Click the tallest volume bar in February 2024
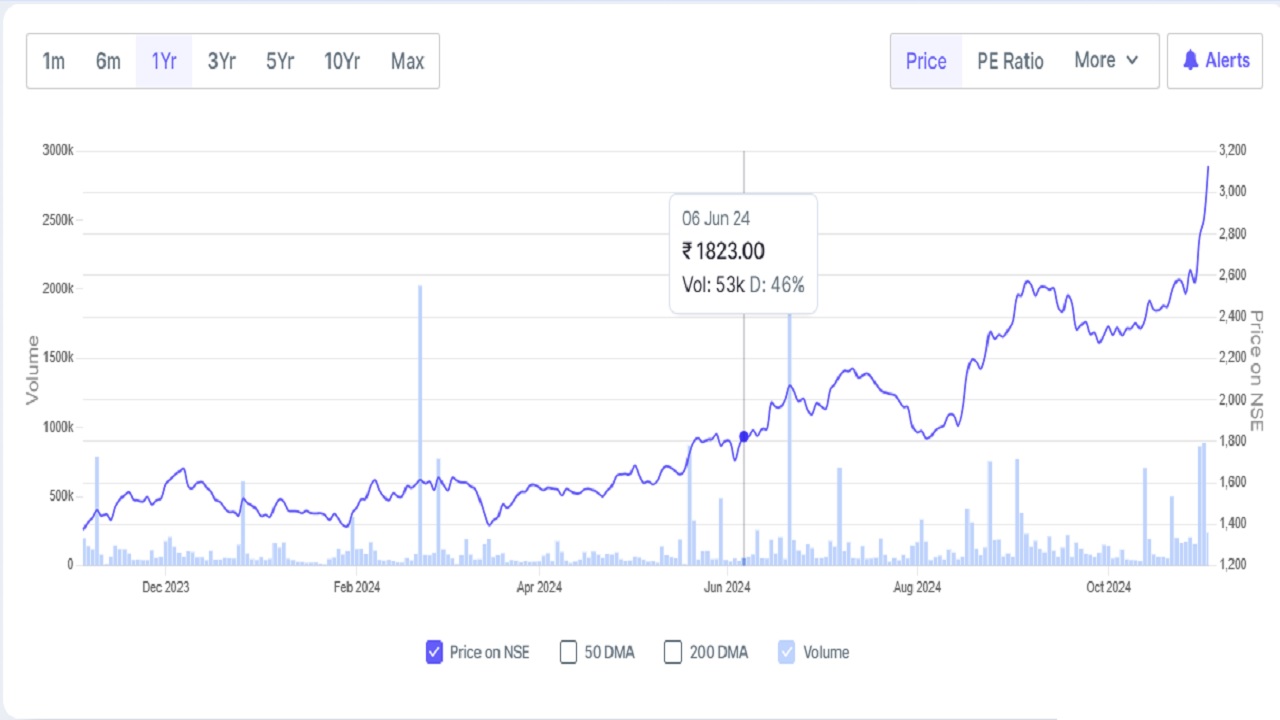This screenshot has width=1280, height=720. [x=420, y=425]
